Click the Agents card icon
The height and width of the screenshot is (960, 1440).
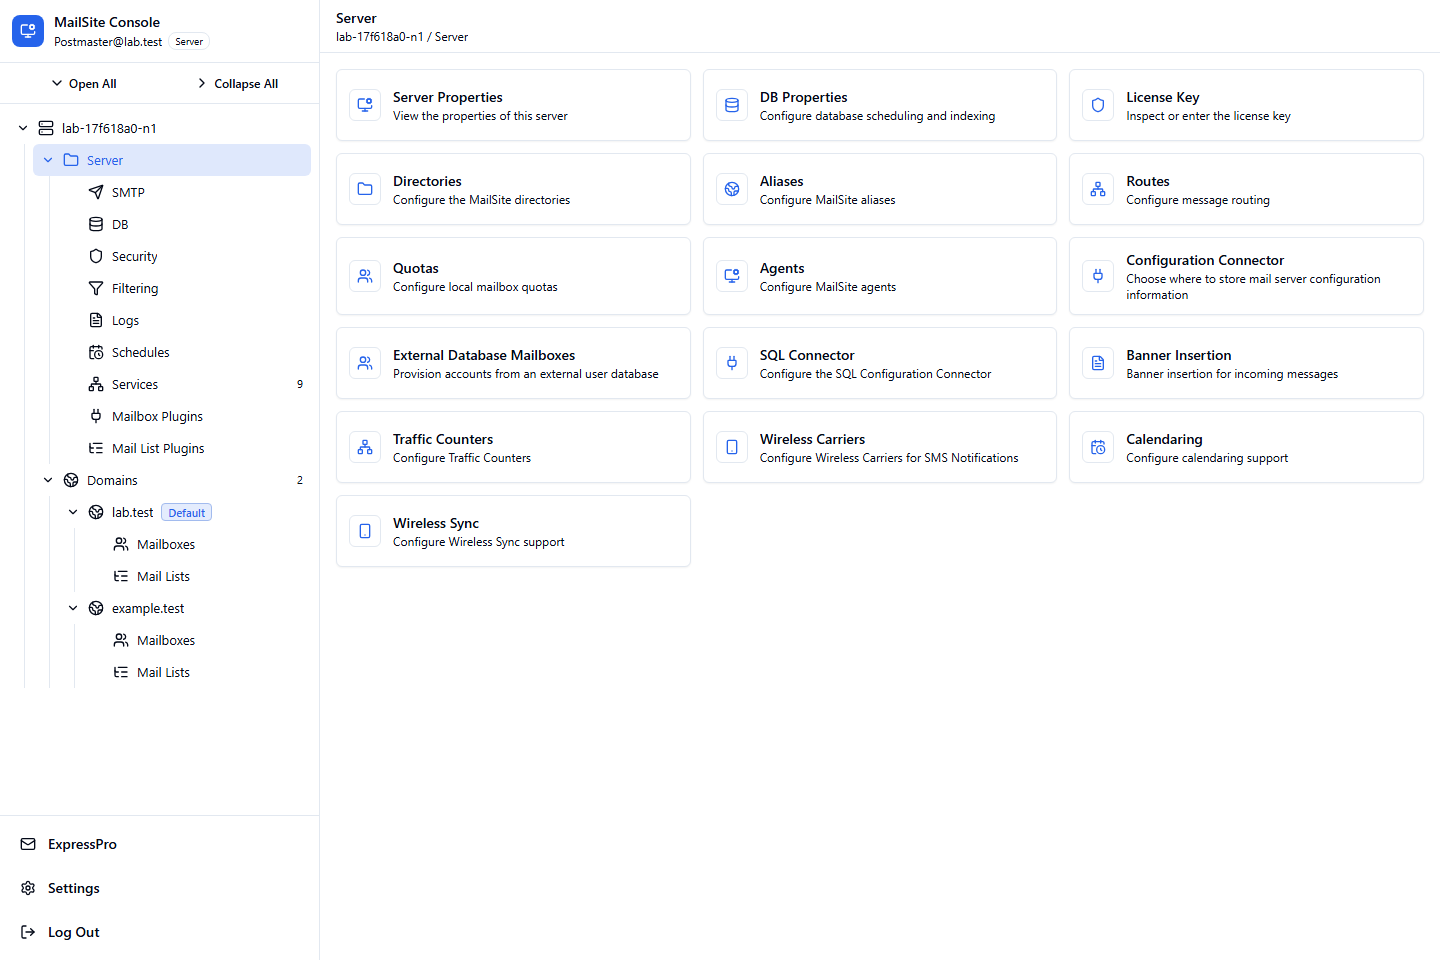point(732,276)
